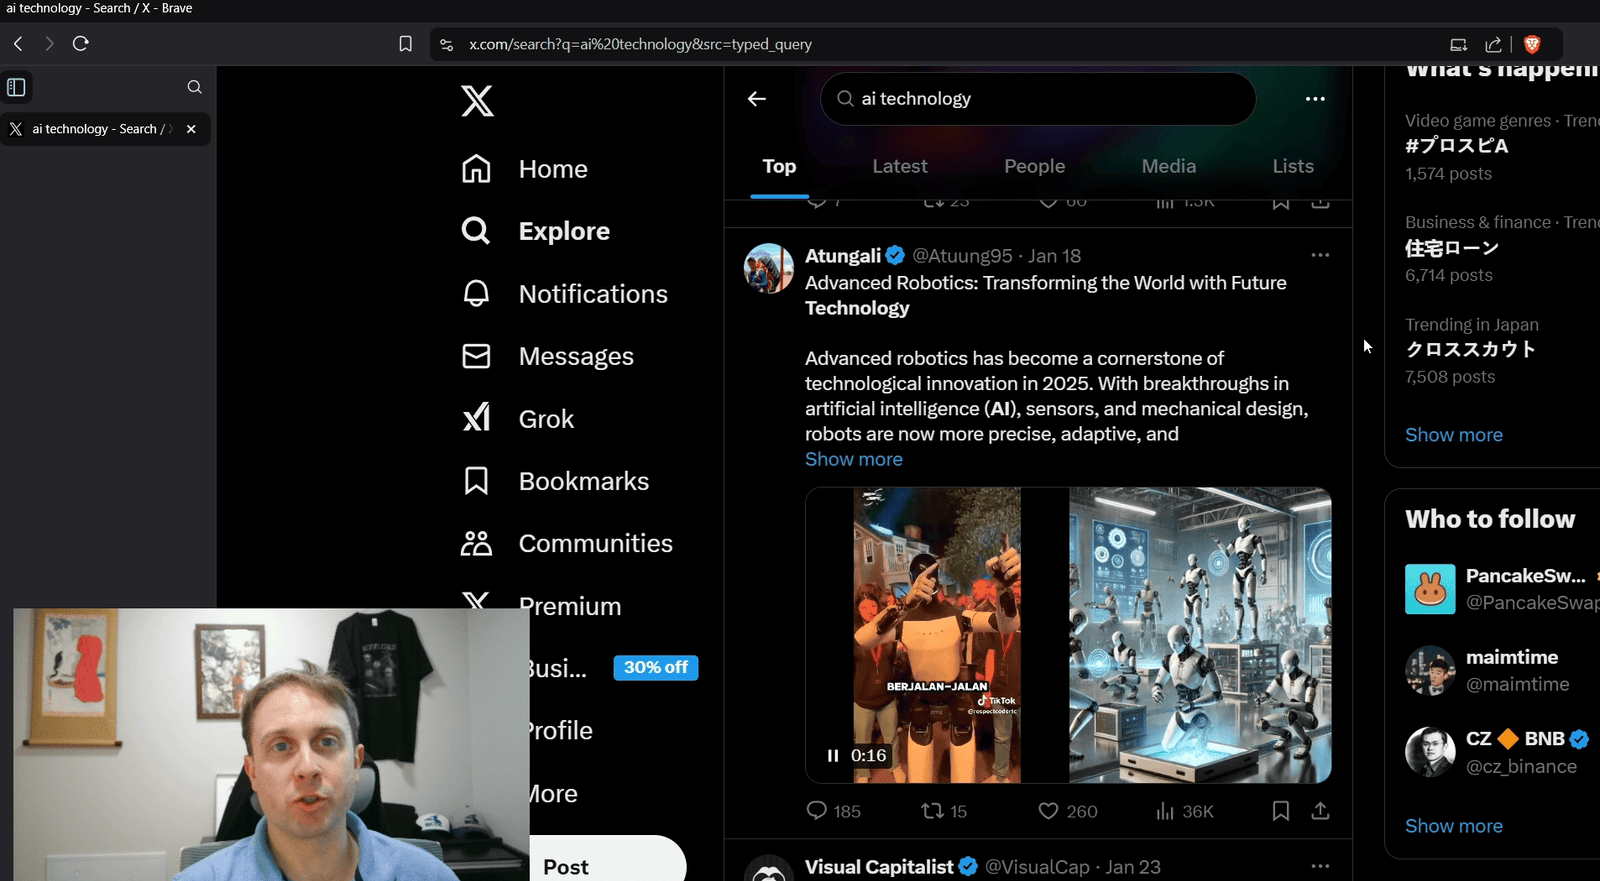Repost the Atungali post showing 15

(x=944, y=811)
